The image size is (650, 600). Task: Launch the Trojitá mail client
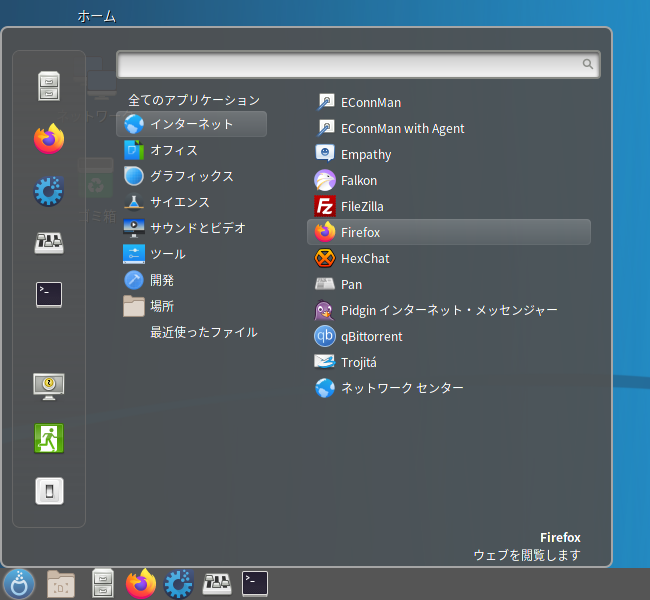(x=449, y=362)
